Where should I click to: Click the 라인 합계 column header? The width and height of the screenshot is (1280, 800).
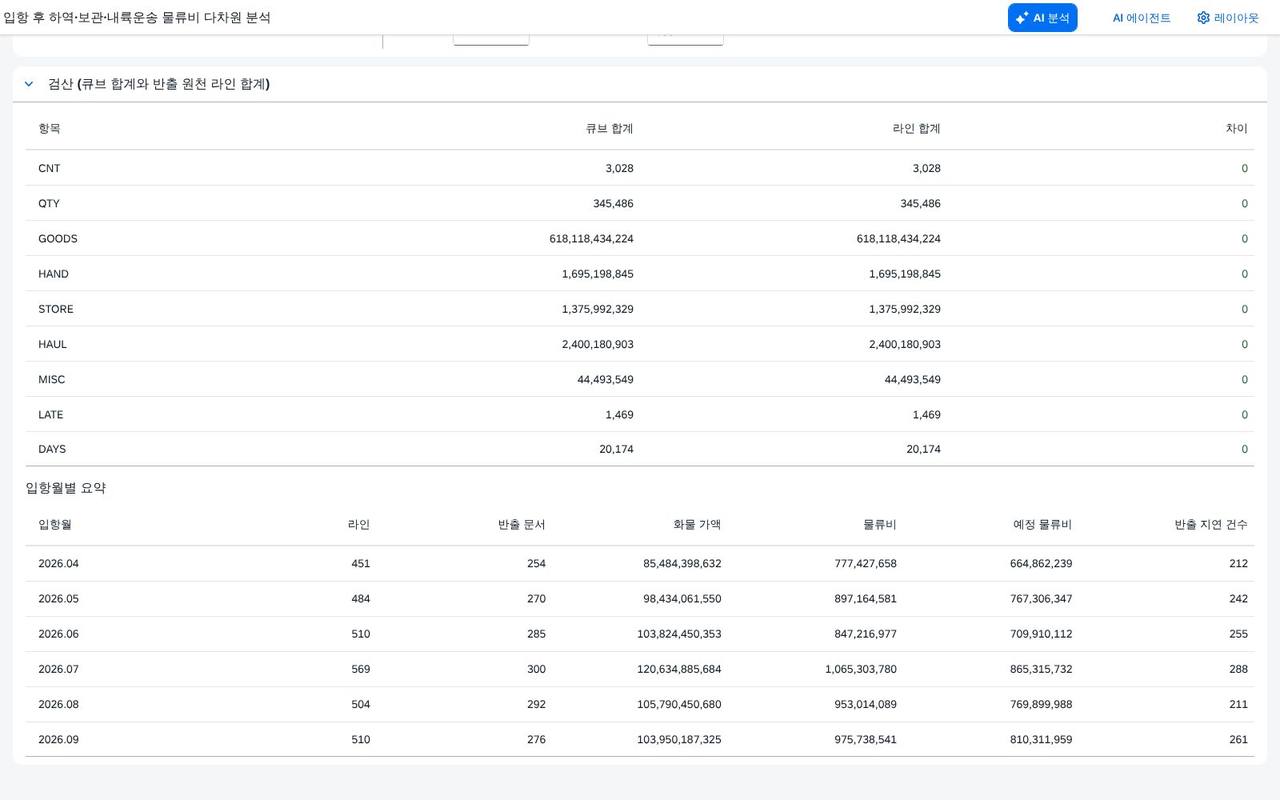tap(916, 128)
